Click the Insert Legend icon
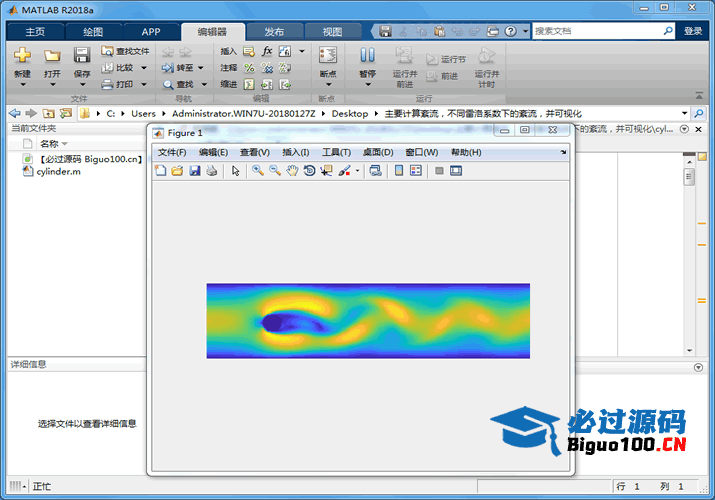 [x=416, y=171]
